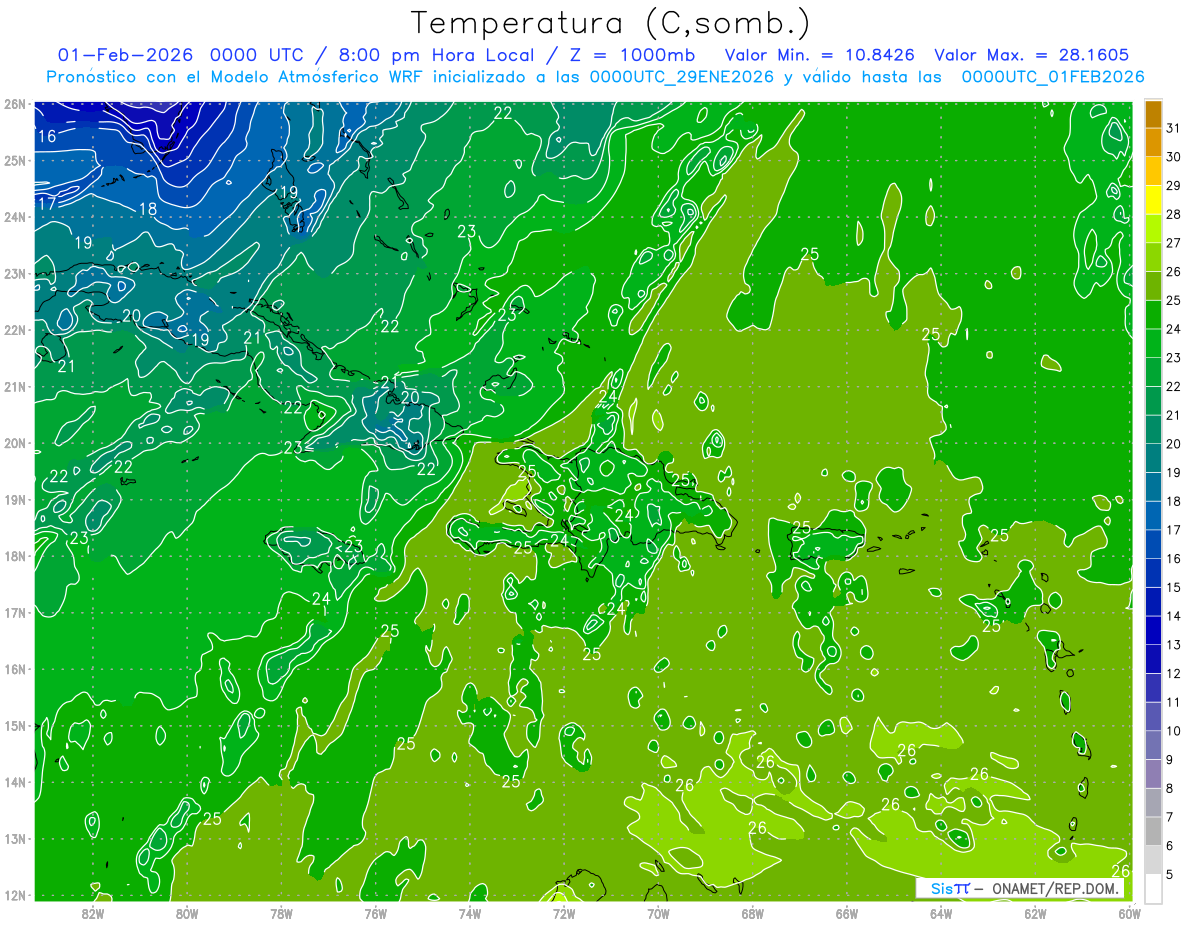Select the 01-Feb-2026 0000 UTC date text

181,55
